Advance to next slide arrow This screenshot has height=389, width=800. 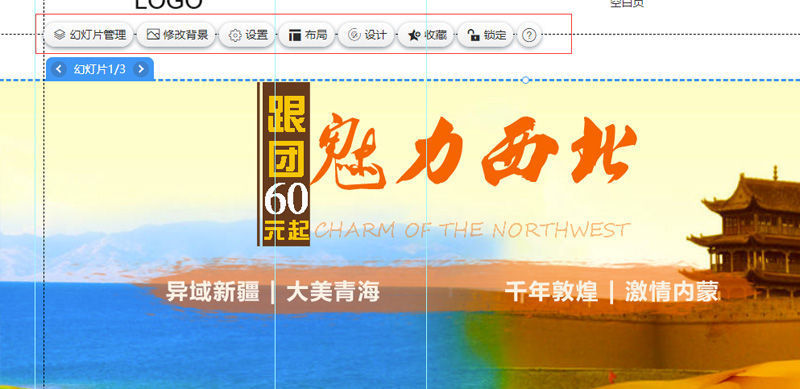tap(141, 69)
